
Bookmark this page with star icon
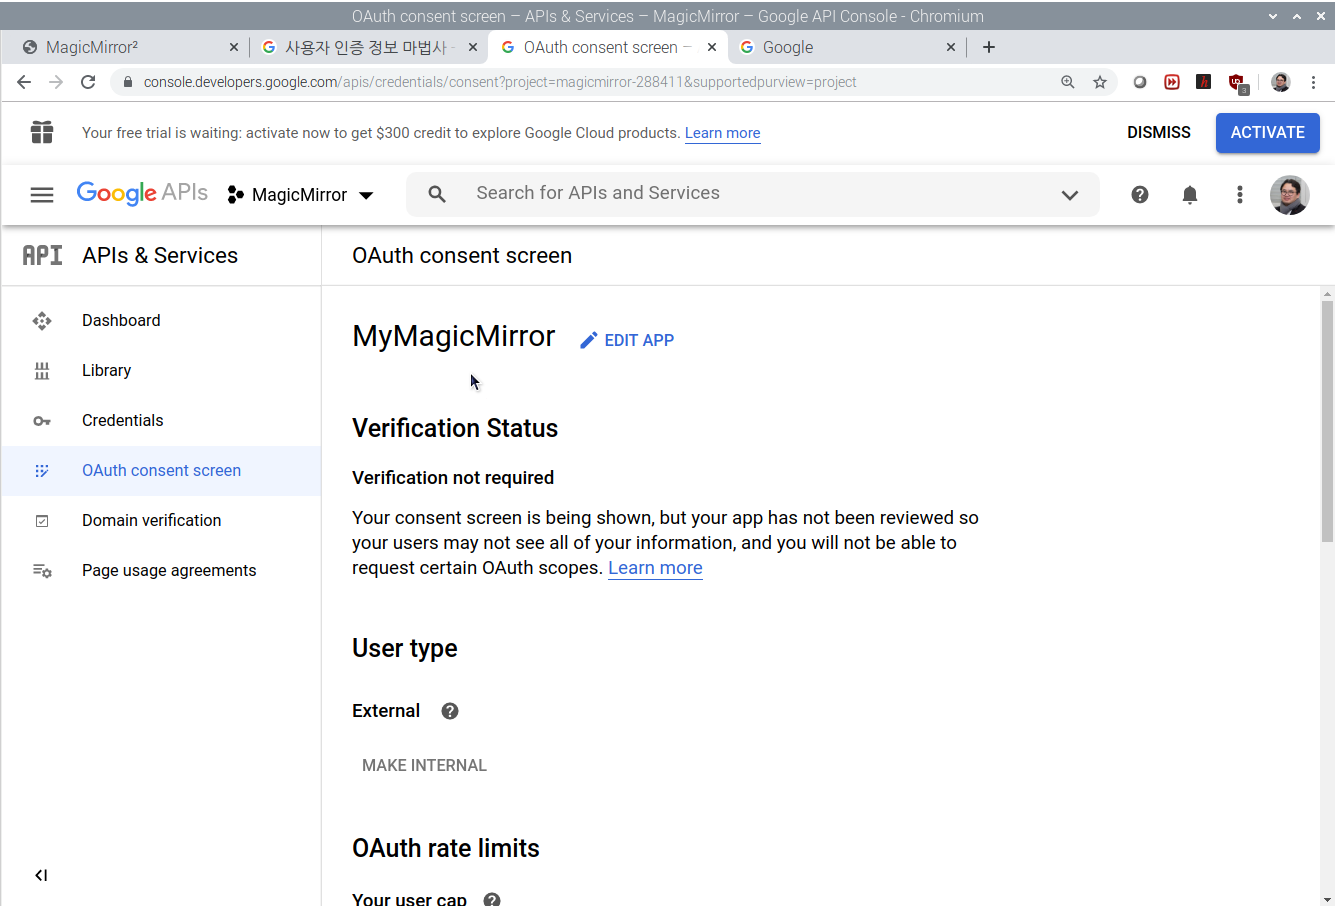tap(1100, 82)
